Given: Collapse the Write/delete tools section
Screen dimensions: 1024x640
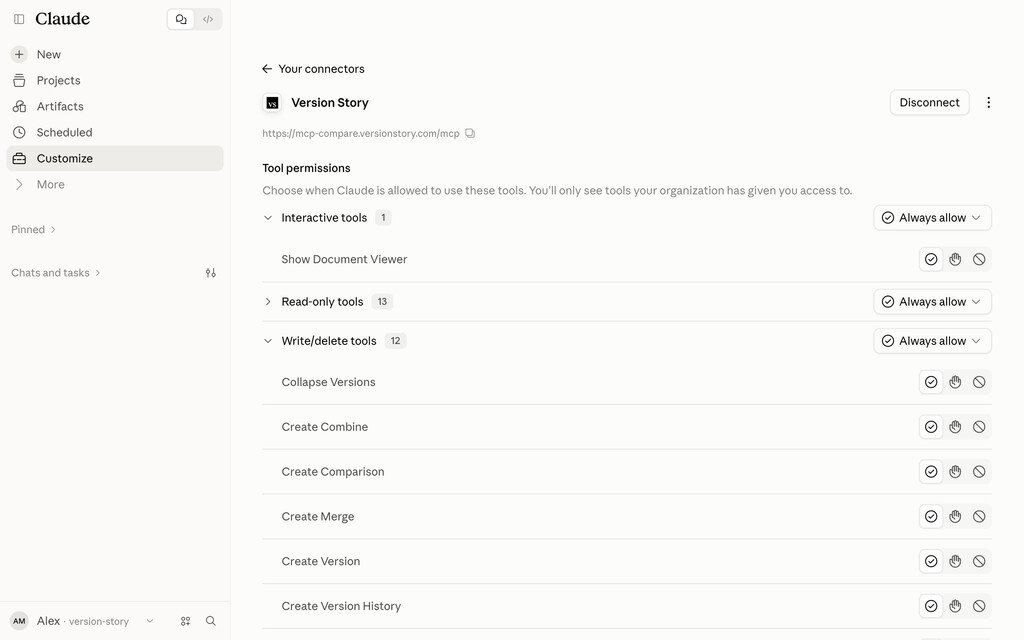Looking at the screenshot, I should click(x=268, y=341).
